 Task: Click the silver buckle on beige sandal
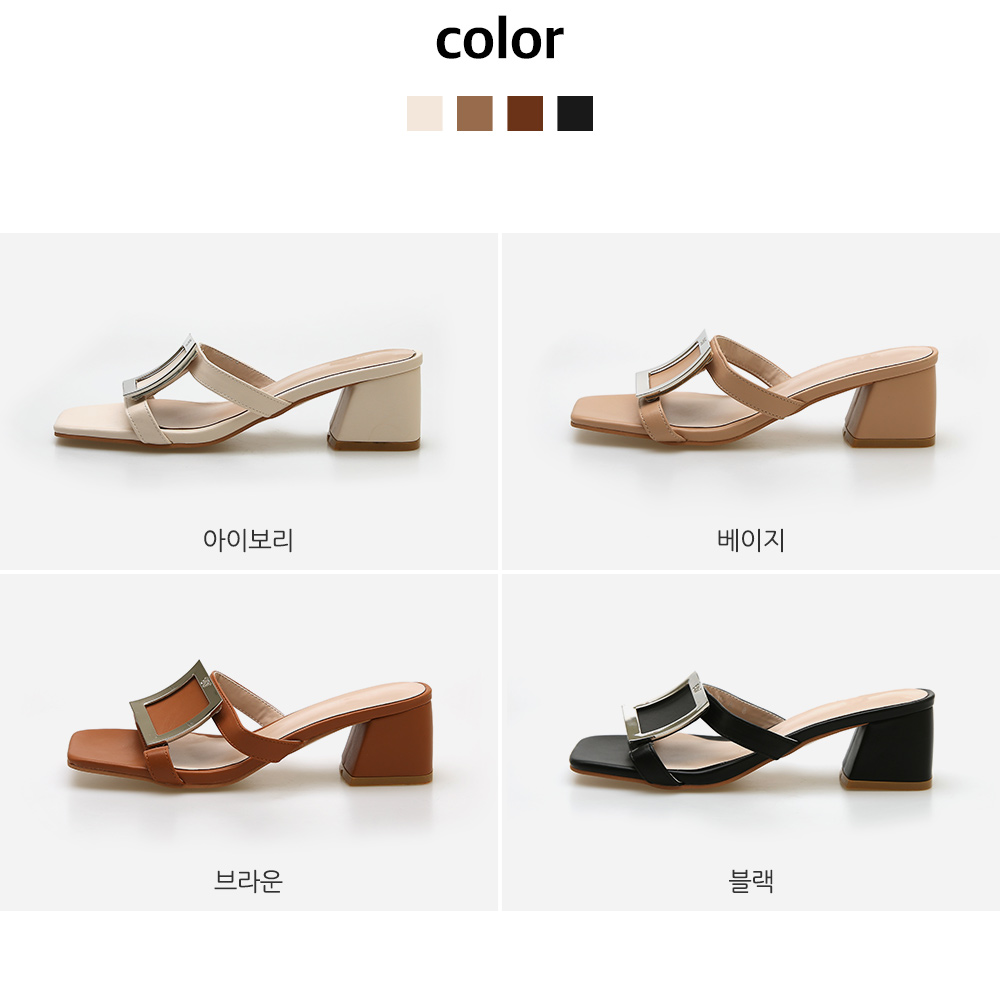point(674,367)
